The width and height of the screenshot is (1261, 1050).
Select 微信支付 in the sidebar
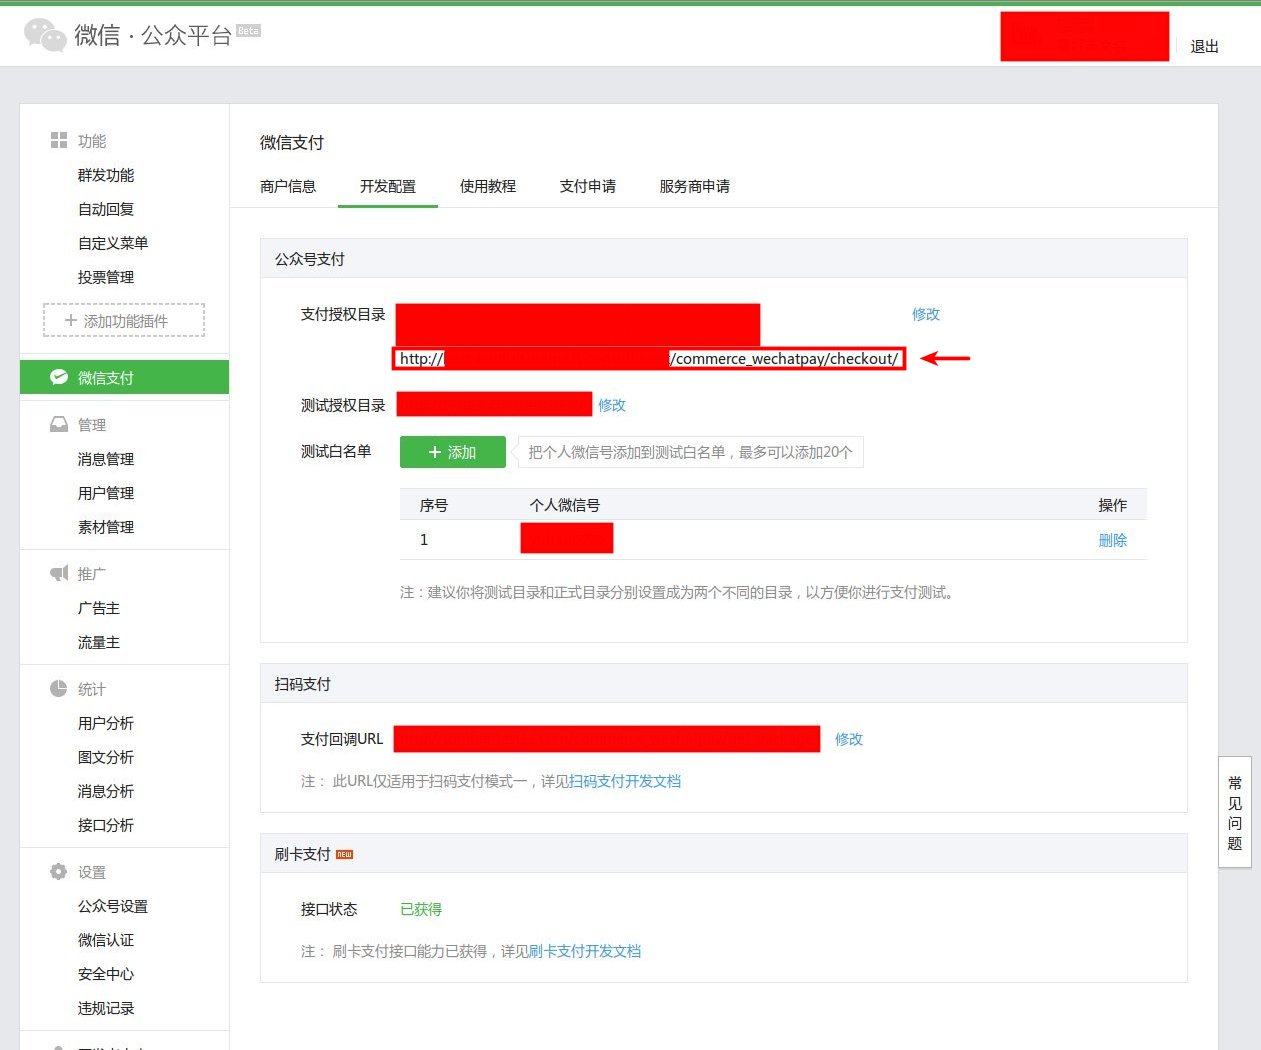(124, 377)
